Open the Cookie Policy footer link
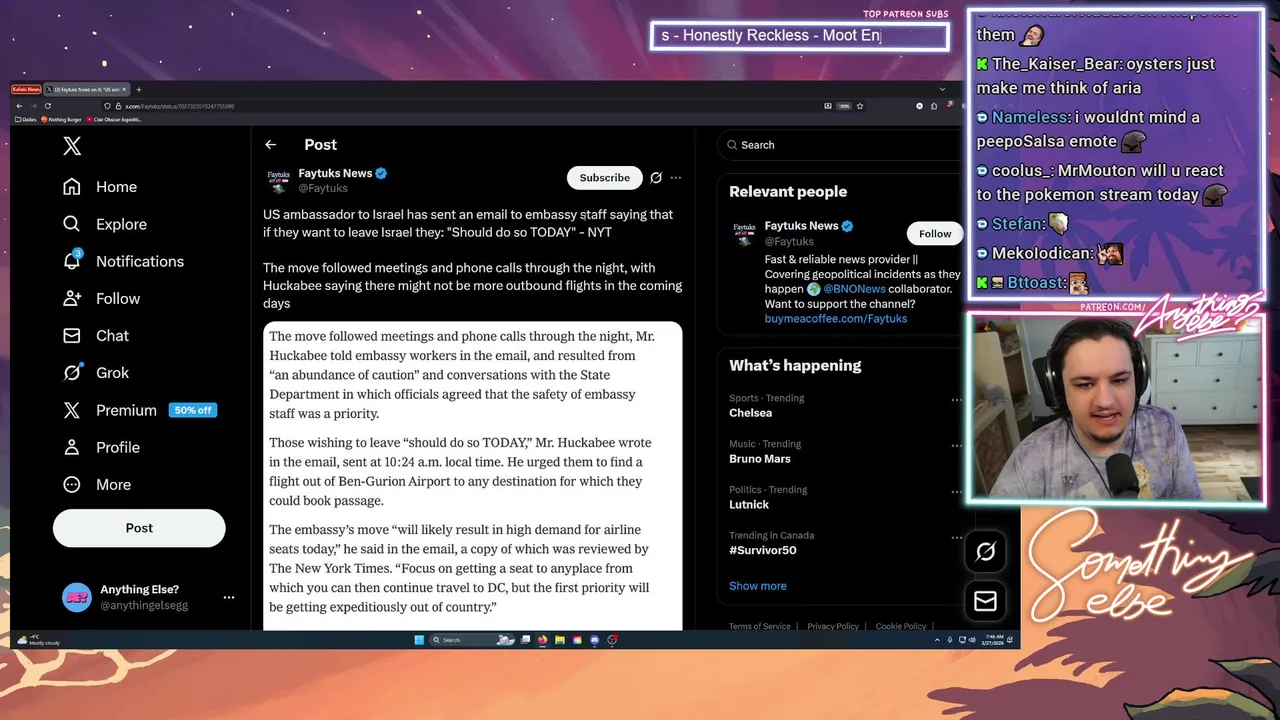 click(x=901, y=626)
